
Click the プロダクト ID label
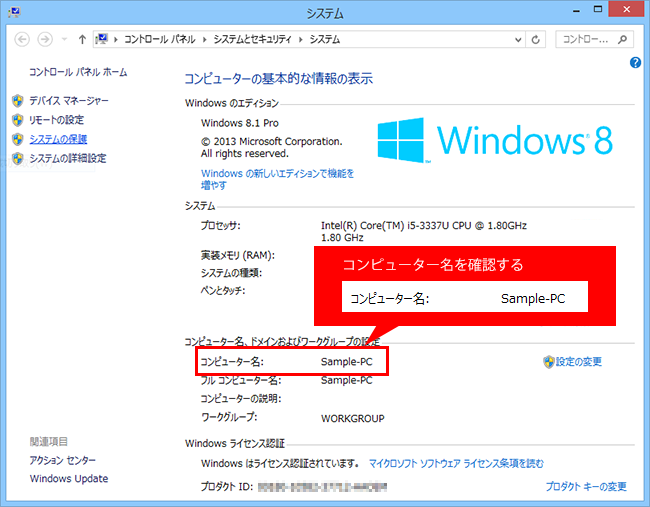point(227,487)
